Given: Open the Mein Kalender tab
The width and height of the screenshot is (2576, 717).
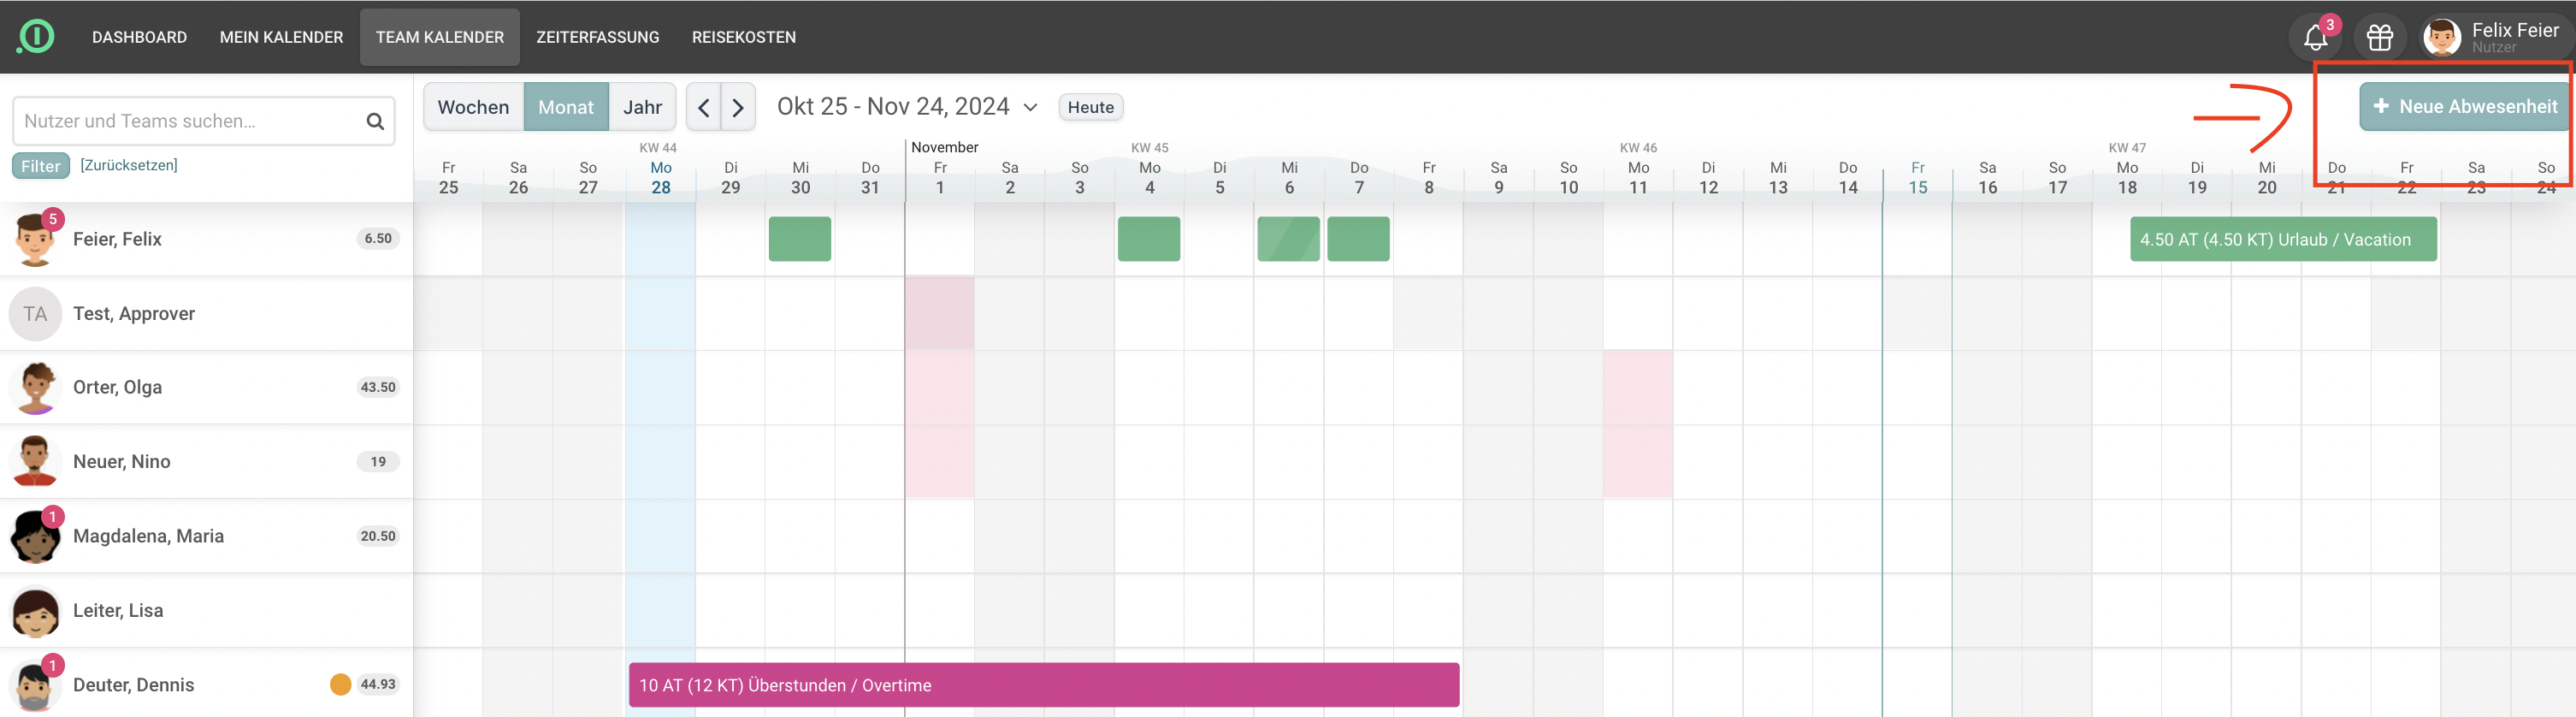Looking at the screenshot, I should click(281, 37).
